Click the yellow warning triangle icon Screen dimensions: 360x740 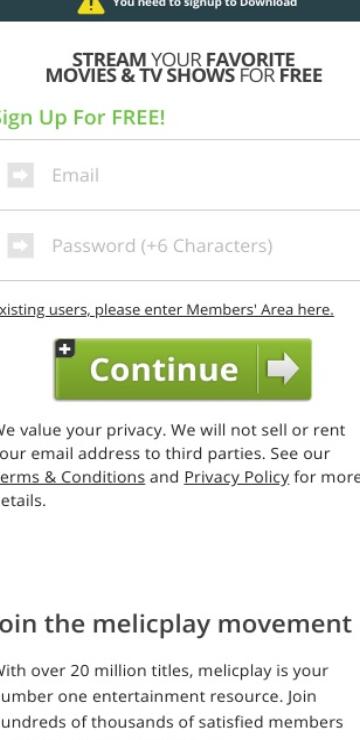coord(91,5)
